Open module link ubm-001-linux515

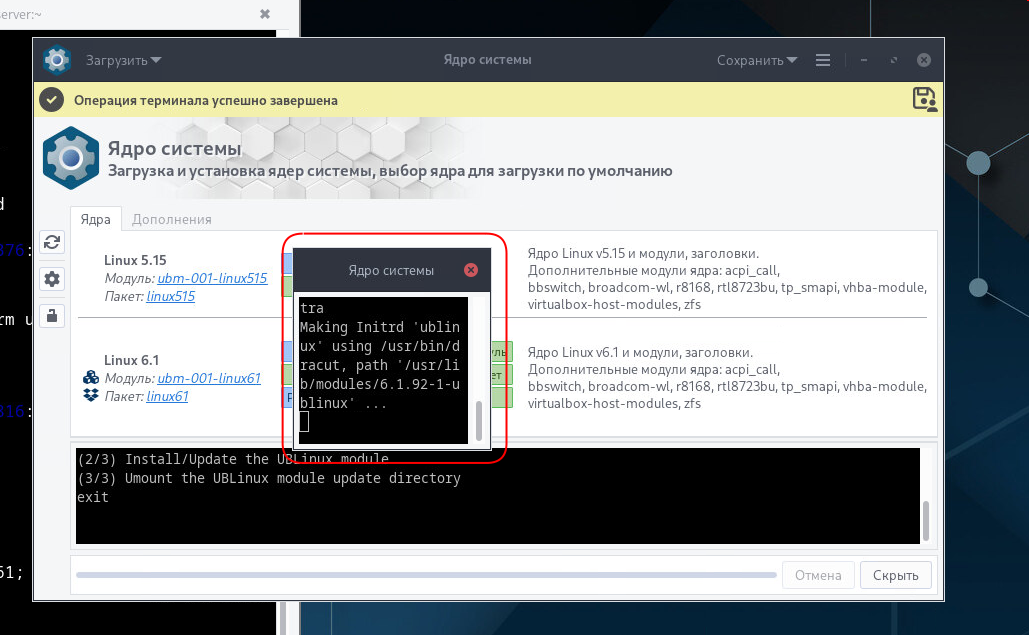(x=212, y=278)
